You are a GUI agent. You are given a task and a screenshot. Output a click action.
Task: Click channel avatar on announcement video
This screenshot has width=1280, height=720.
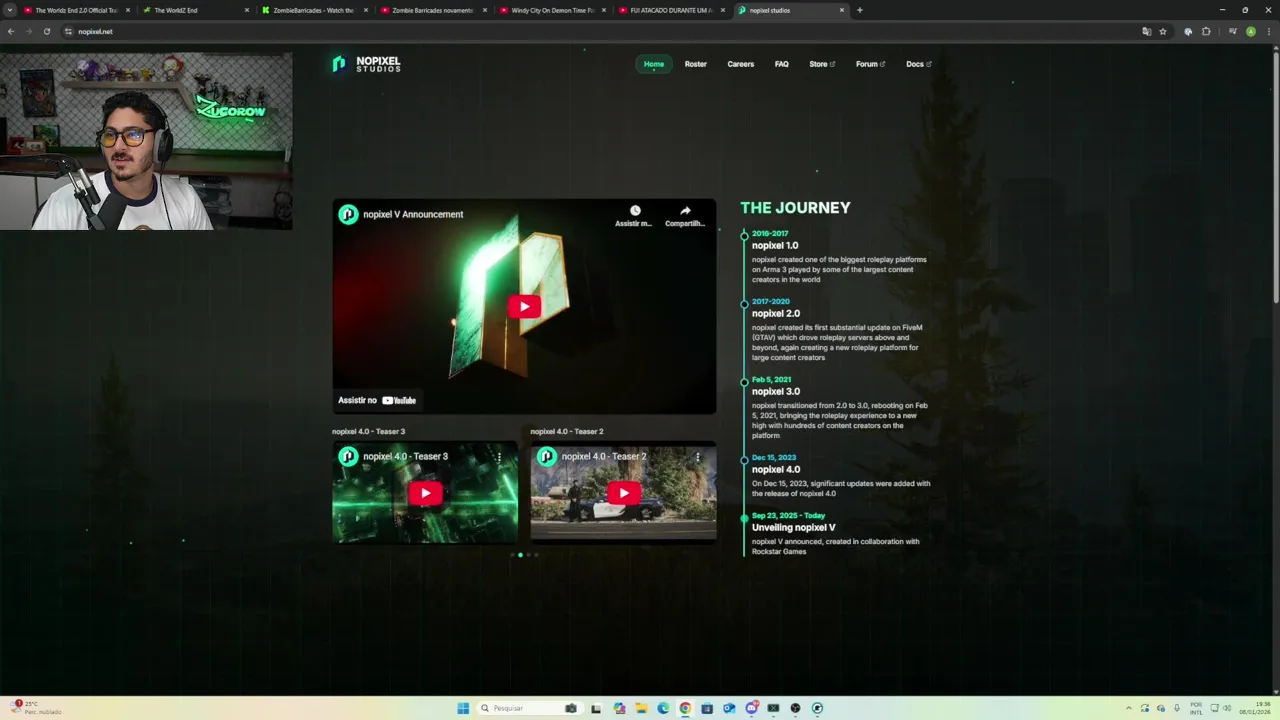click(x=348, y=214)
